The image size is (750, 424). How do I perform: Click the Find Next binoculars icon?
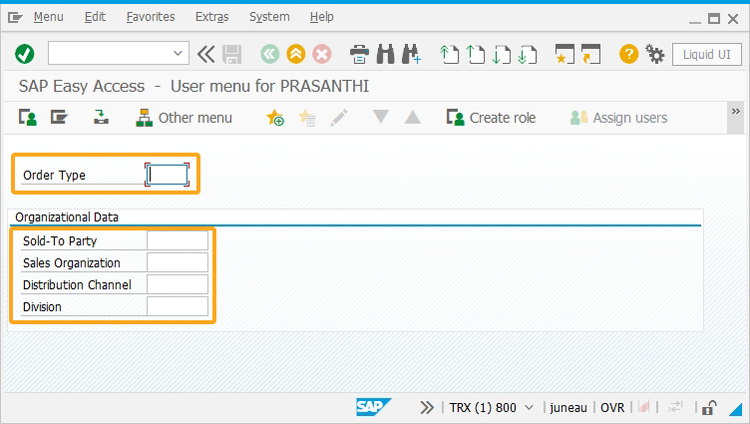[x=411, y=54]
